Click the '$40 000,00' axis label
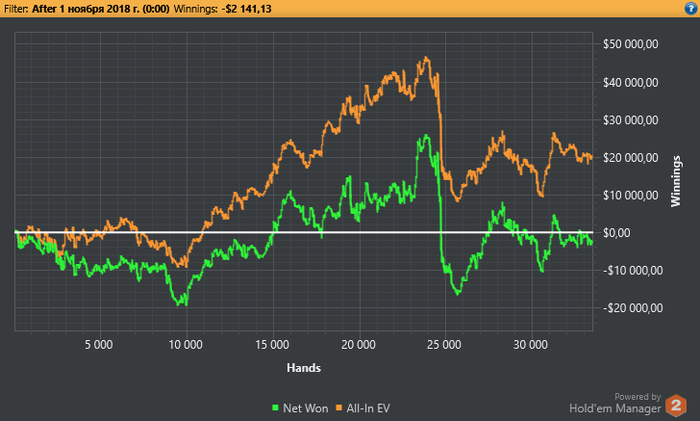The height and width of the screenshot is (421, 700). 630,83
